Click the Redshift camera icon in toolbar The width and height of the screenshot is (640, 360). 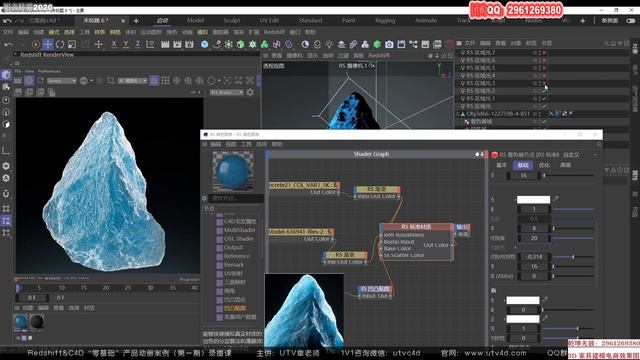pyautogui.click(x=389, y=44)
